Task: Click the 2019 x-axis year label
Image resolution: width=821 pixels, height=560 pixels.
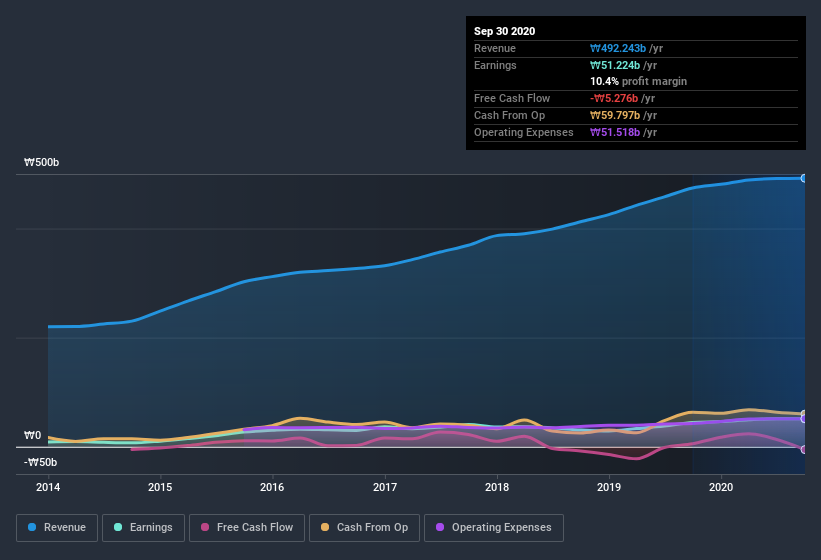Action: (x=609, y=487)
